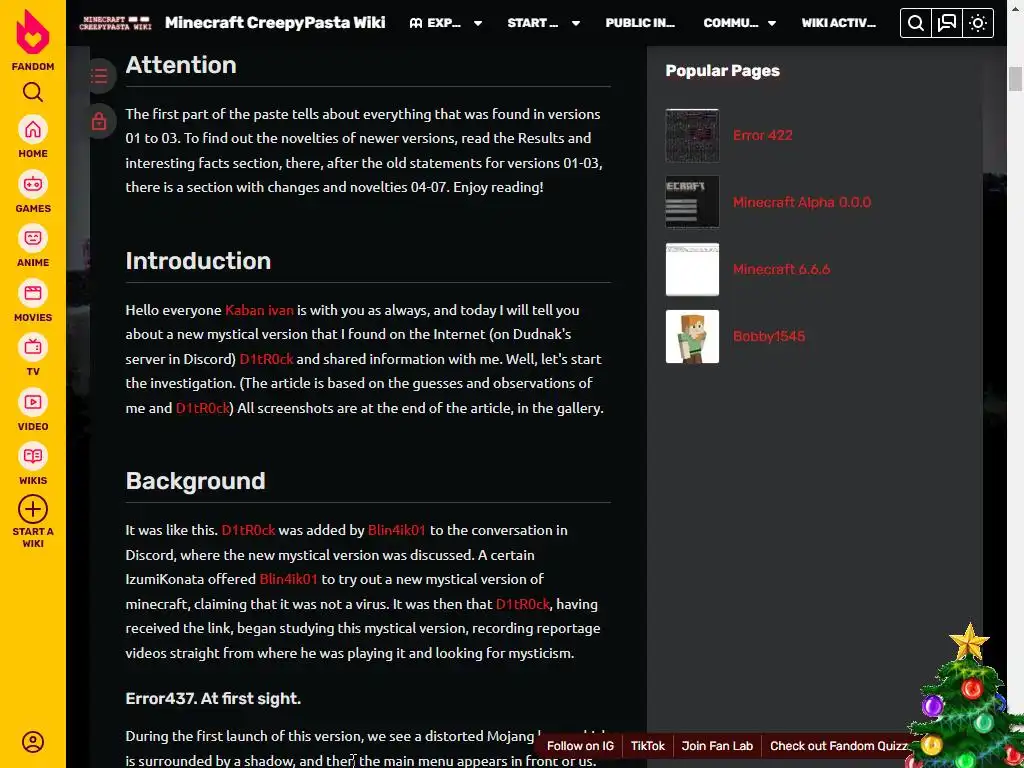Click the Introduction section heading
This screenshot has width=1024, height=768.
coord(198,261)
